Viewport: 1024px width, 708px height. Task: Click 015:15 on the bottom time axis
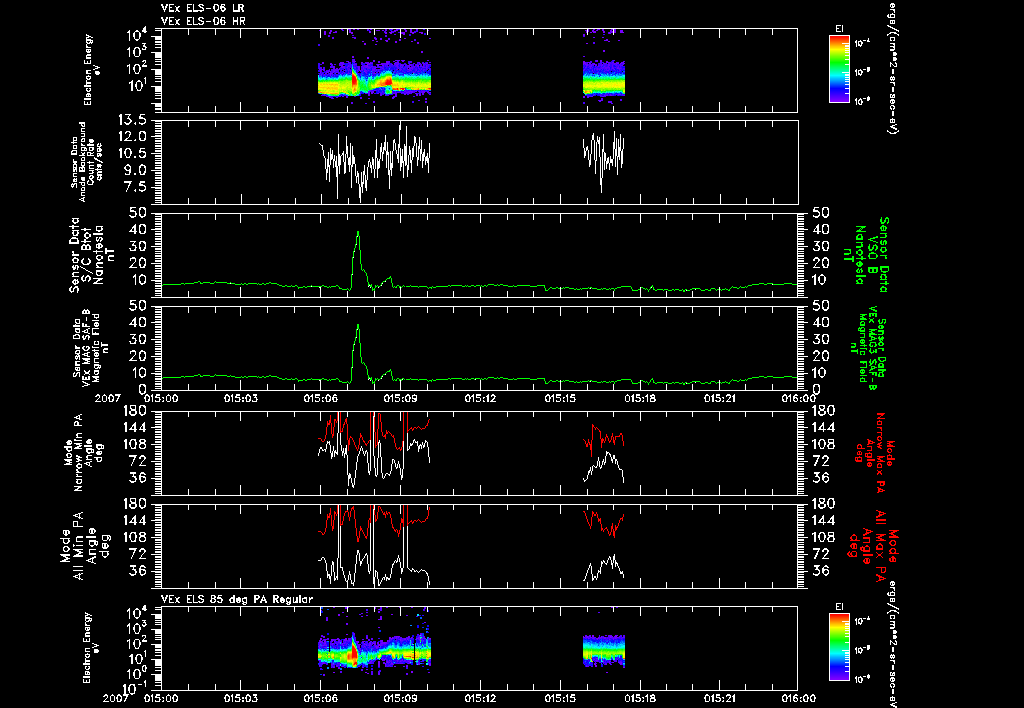tap(560, 698)
